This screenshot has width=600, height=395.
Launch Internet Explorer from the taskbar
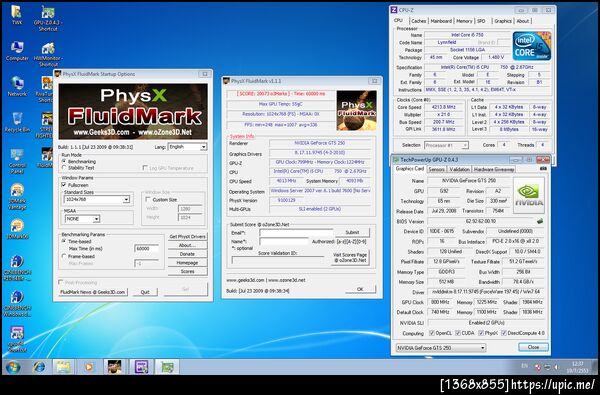coord(39,367)
